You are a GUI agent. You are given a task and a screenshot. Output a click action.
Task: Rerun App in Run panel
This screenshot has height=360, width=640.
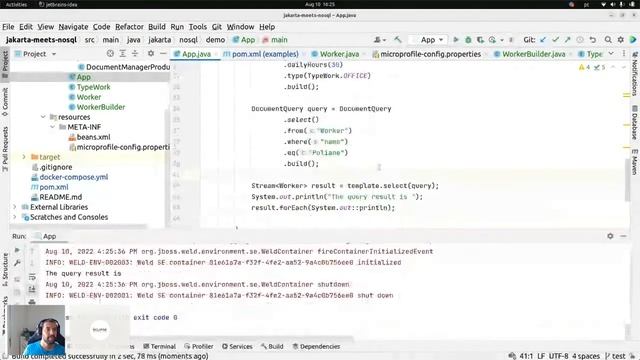17,250
